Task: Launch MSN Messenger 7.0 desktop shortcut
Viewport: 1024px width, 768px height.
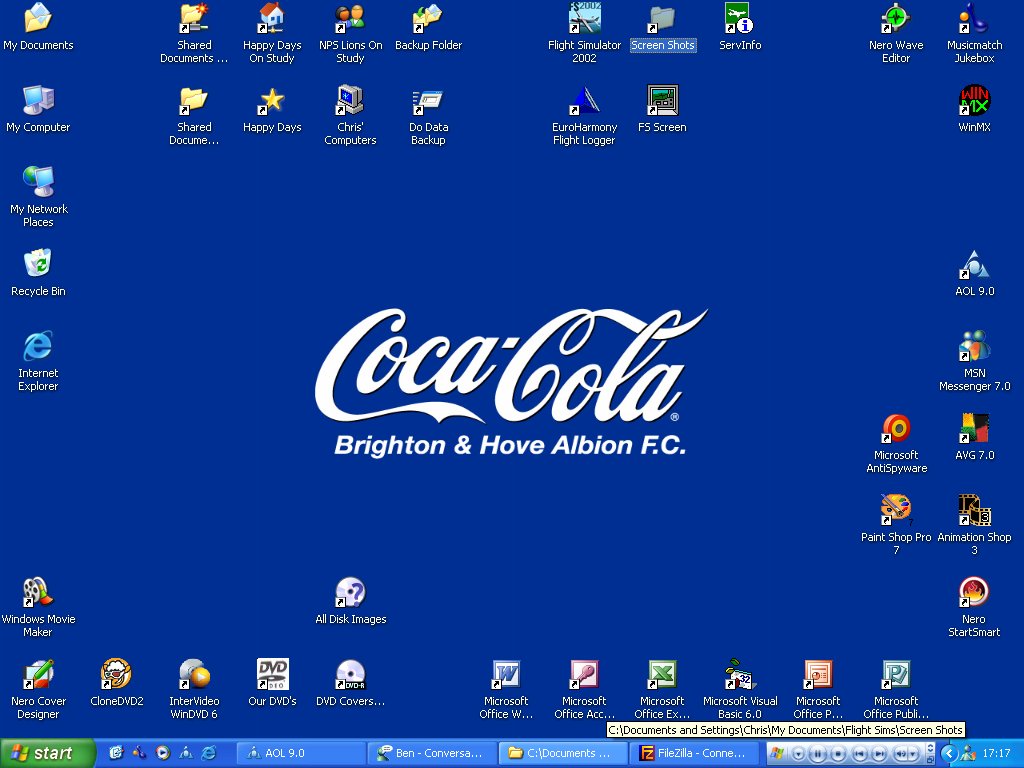Action: click(974, 361)
